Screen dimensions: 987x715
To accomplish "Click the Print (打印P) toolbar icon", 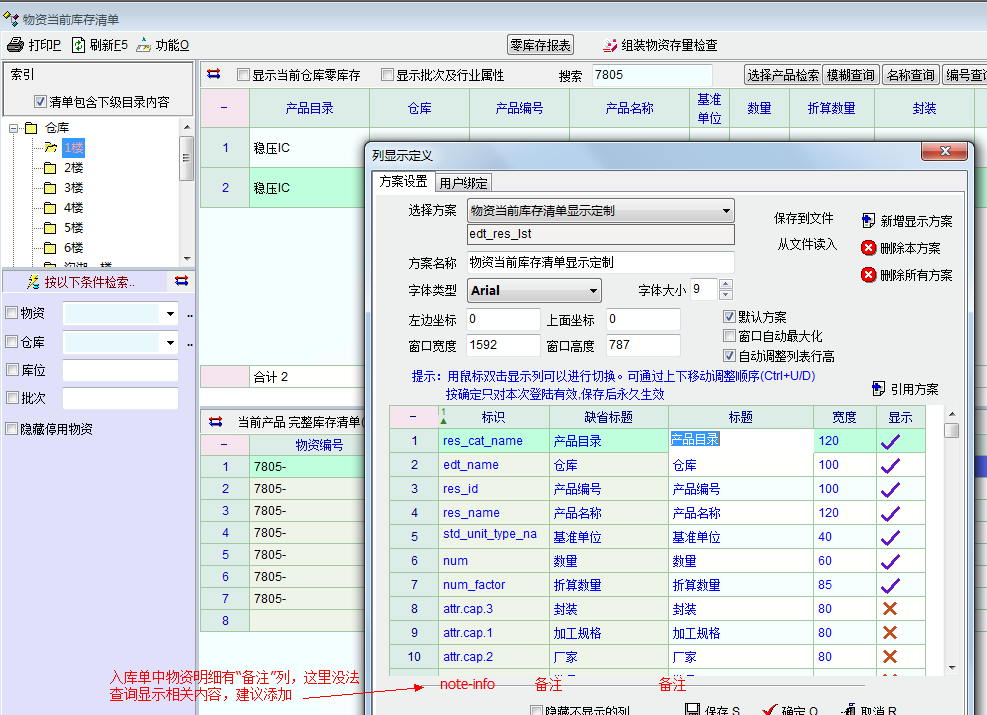I will [15, 45].
